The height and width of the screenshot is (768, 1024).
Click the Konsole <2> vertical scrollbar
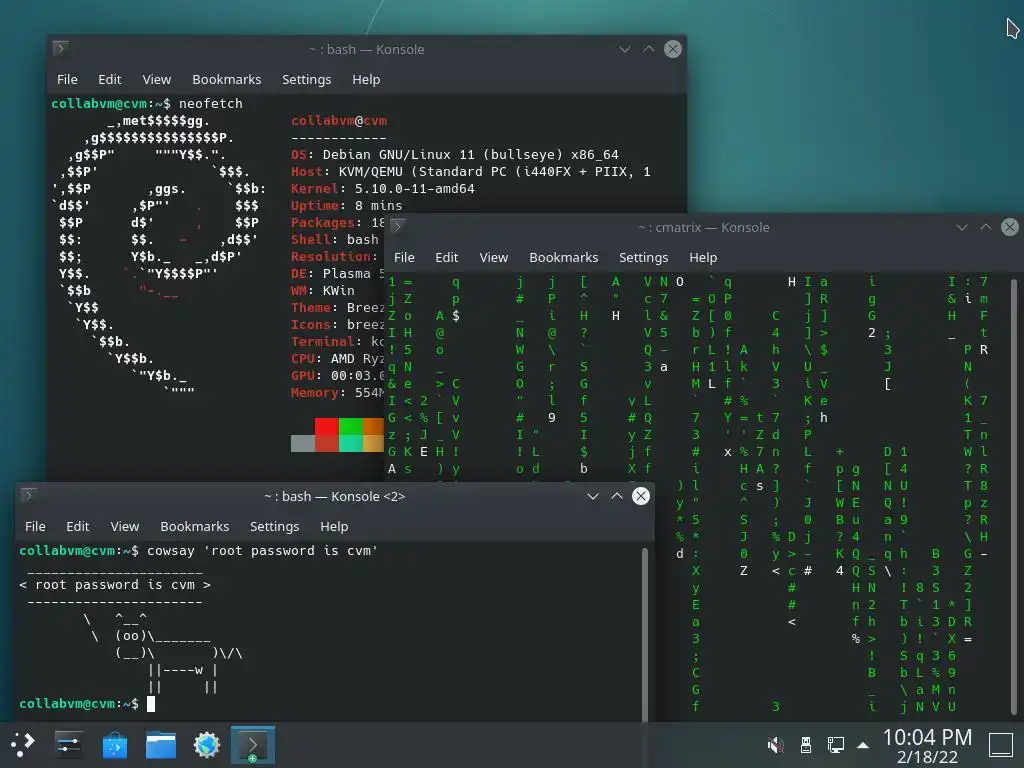tap(645, 632)
